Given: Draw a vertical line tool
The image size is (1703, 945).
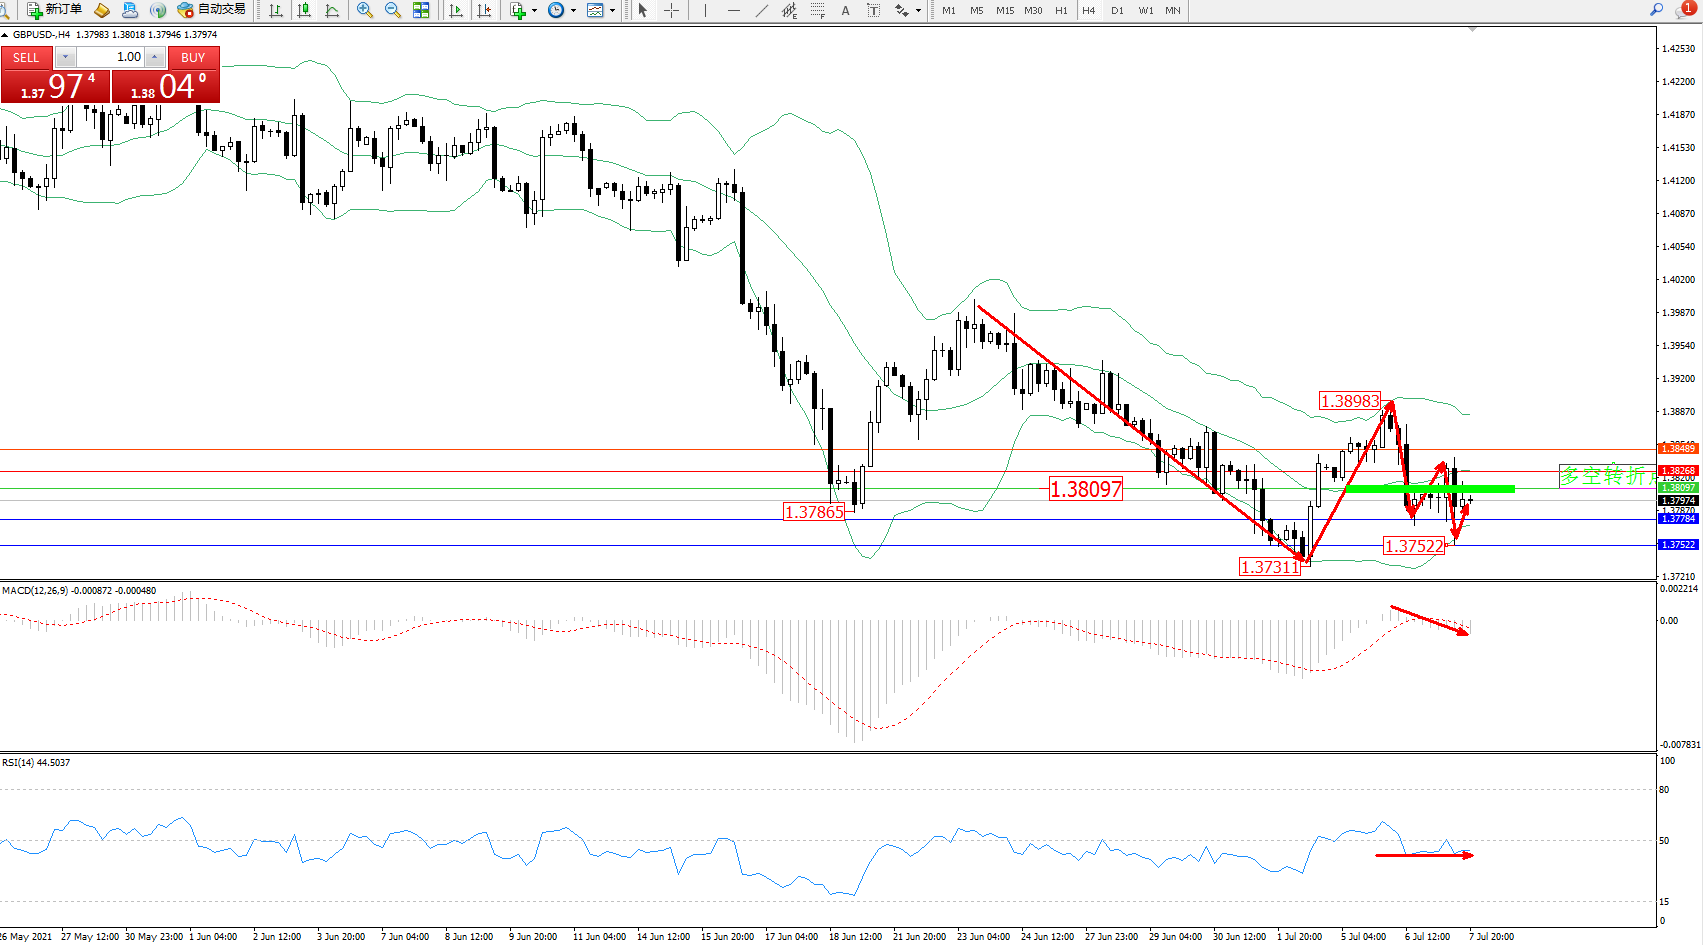Looking at the screenshot, I should click(x=705, y=10).
